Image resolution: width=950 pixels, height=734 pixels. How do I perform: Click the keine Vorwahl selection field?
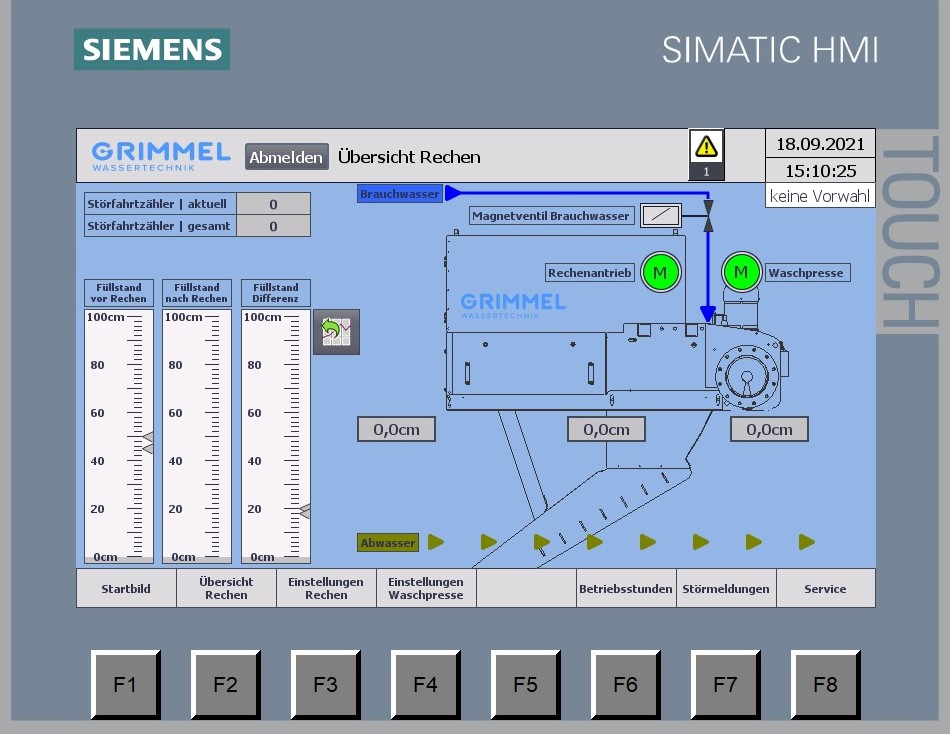point(820,196)
